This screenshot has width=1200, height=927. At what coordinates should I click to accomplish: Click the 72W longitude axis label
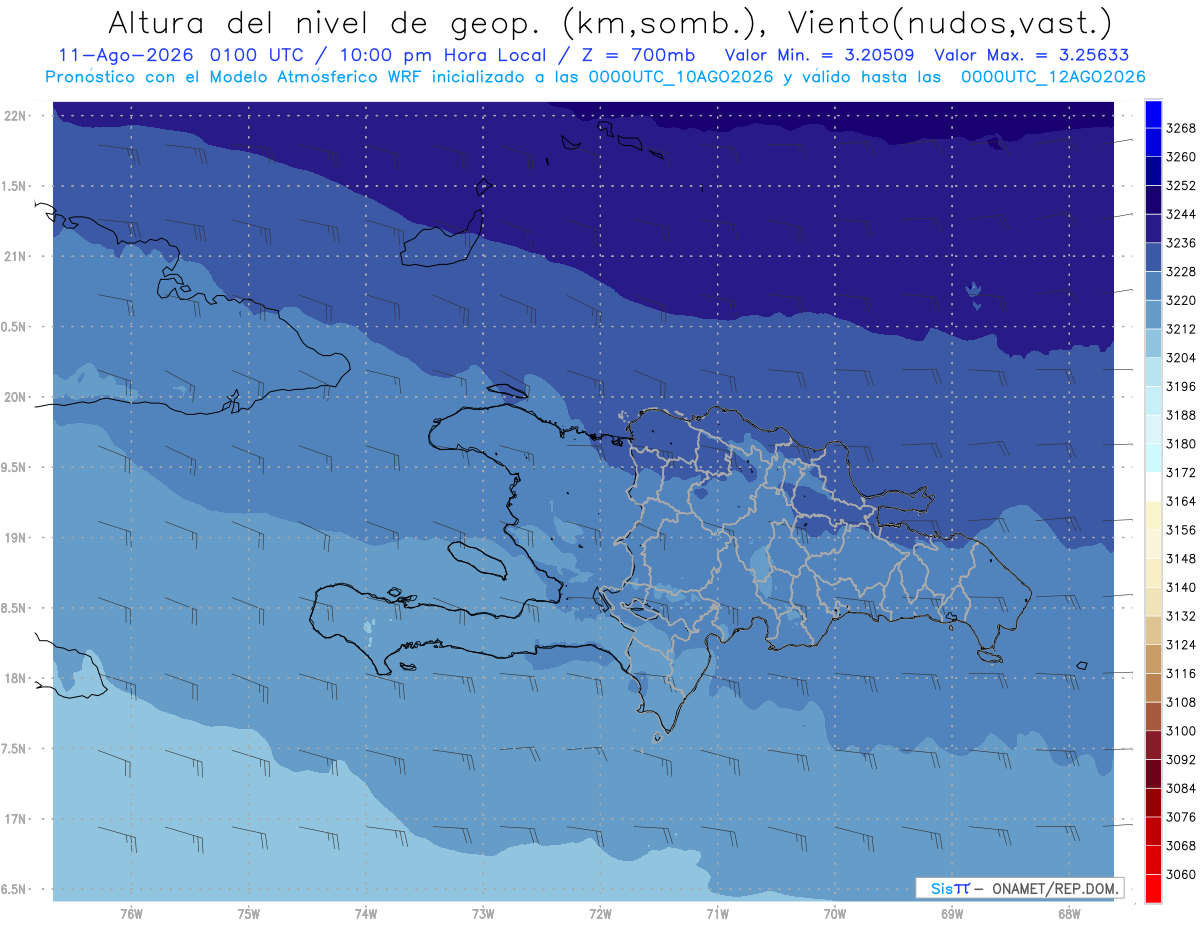pyautogui.click(x=600, y=914)
